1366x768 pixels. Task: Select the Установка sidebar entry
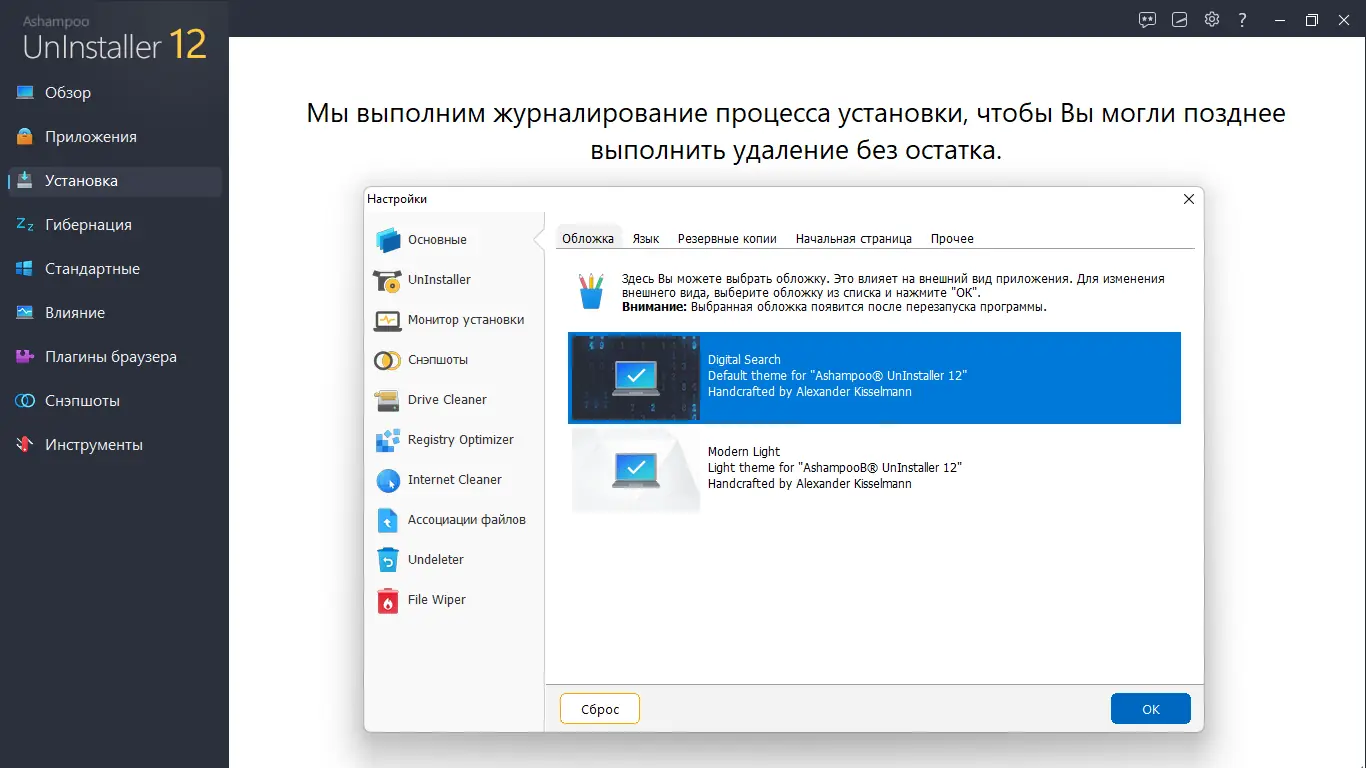pyautogui.click(x=114, y=181)
